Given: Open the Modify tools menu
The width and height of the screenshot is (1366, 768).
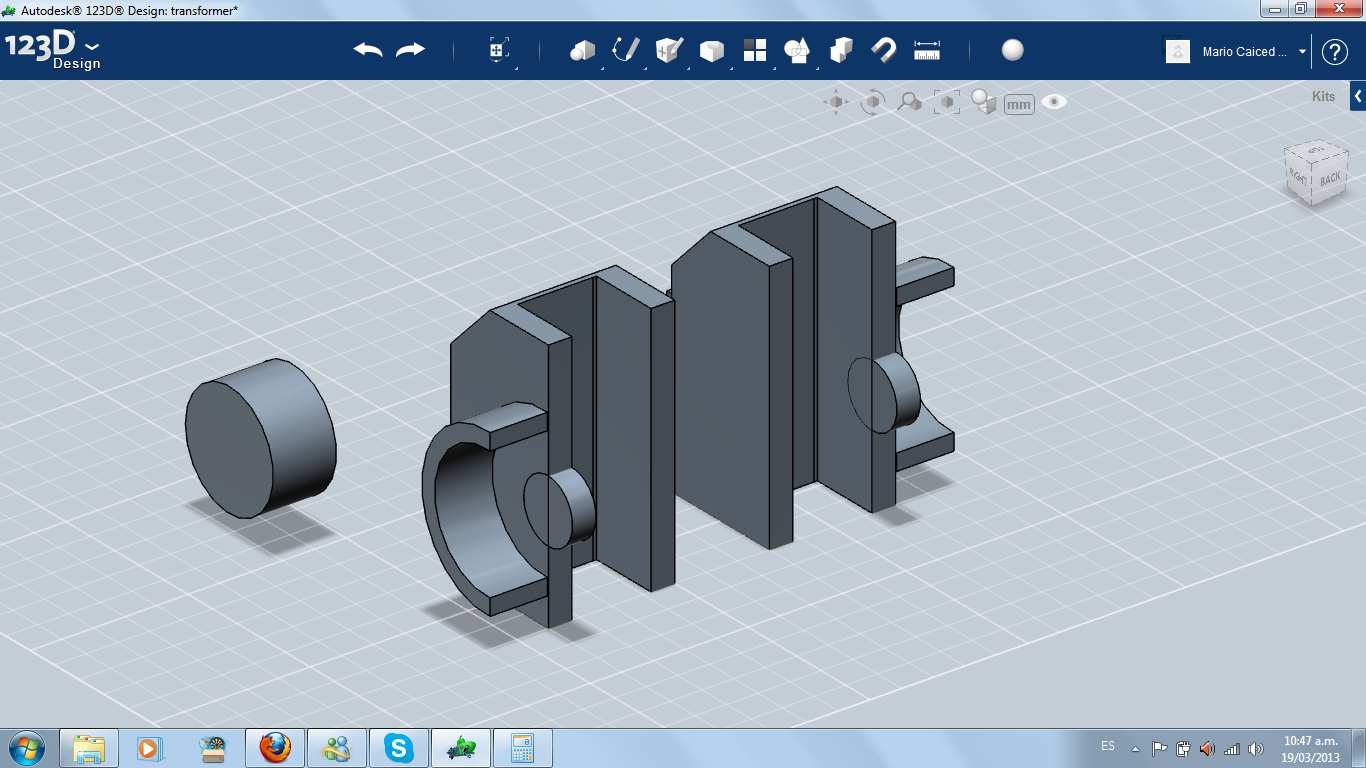Looking at the screenshot, I should point(711,51).
